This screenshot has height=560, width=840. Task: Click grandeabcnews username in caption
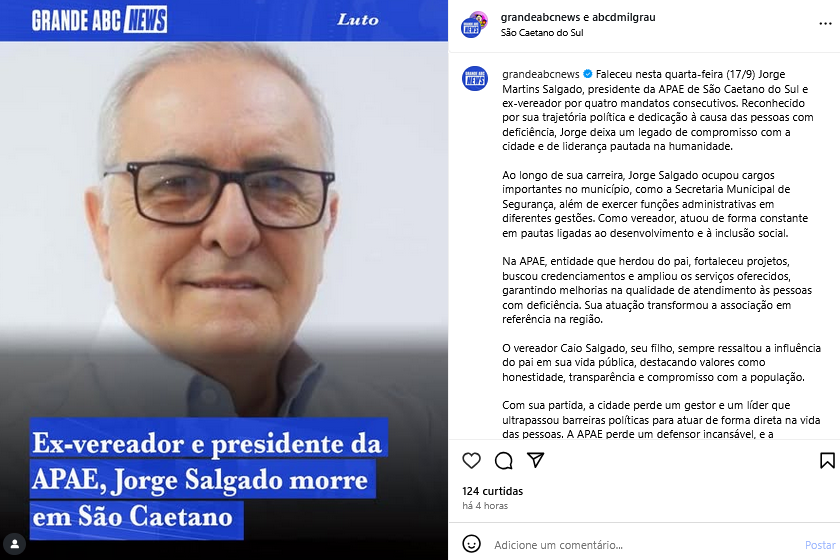[x=541, y=74]
